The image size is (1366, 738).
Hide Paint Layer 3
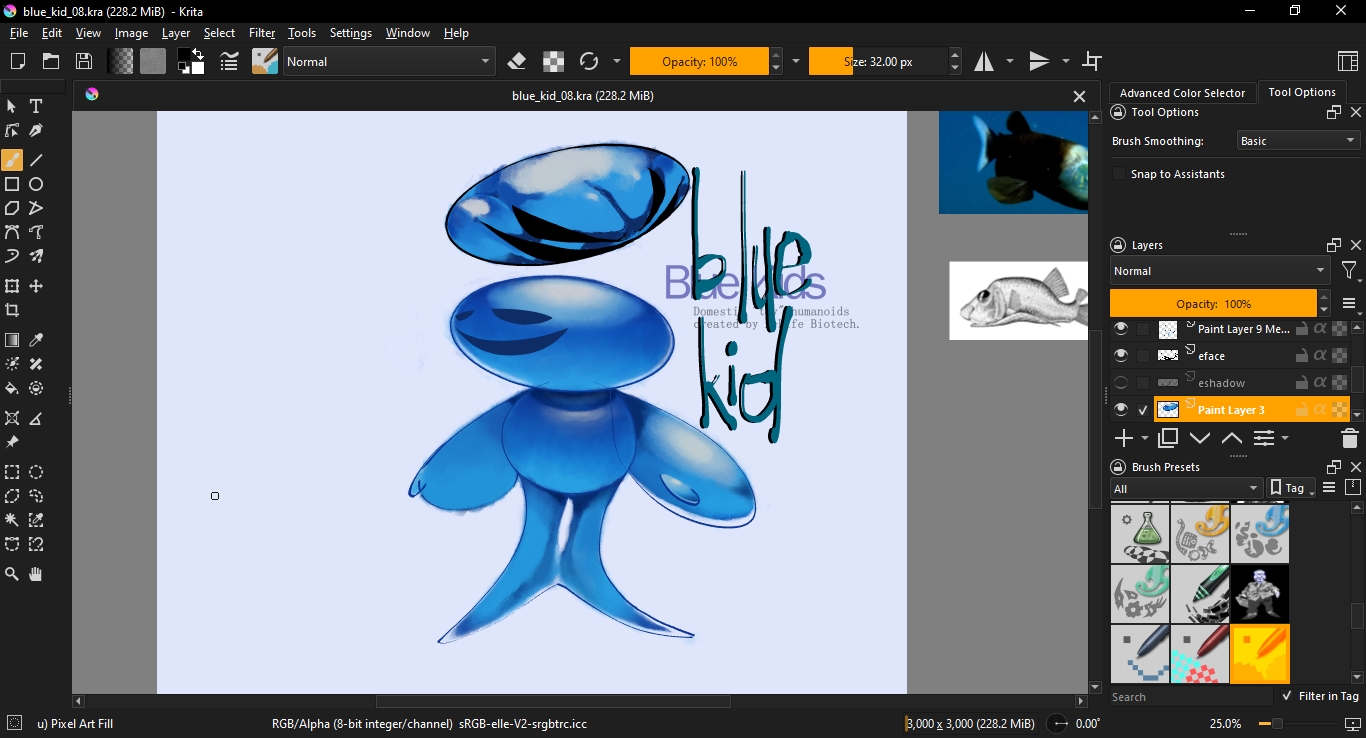pos(1121,409)
